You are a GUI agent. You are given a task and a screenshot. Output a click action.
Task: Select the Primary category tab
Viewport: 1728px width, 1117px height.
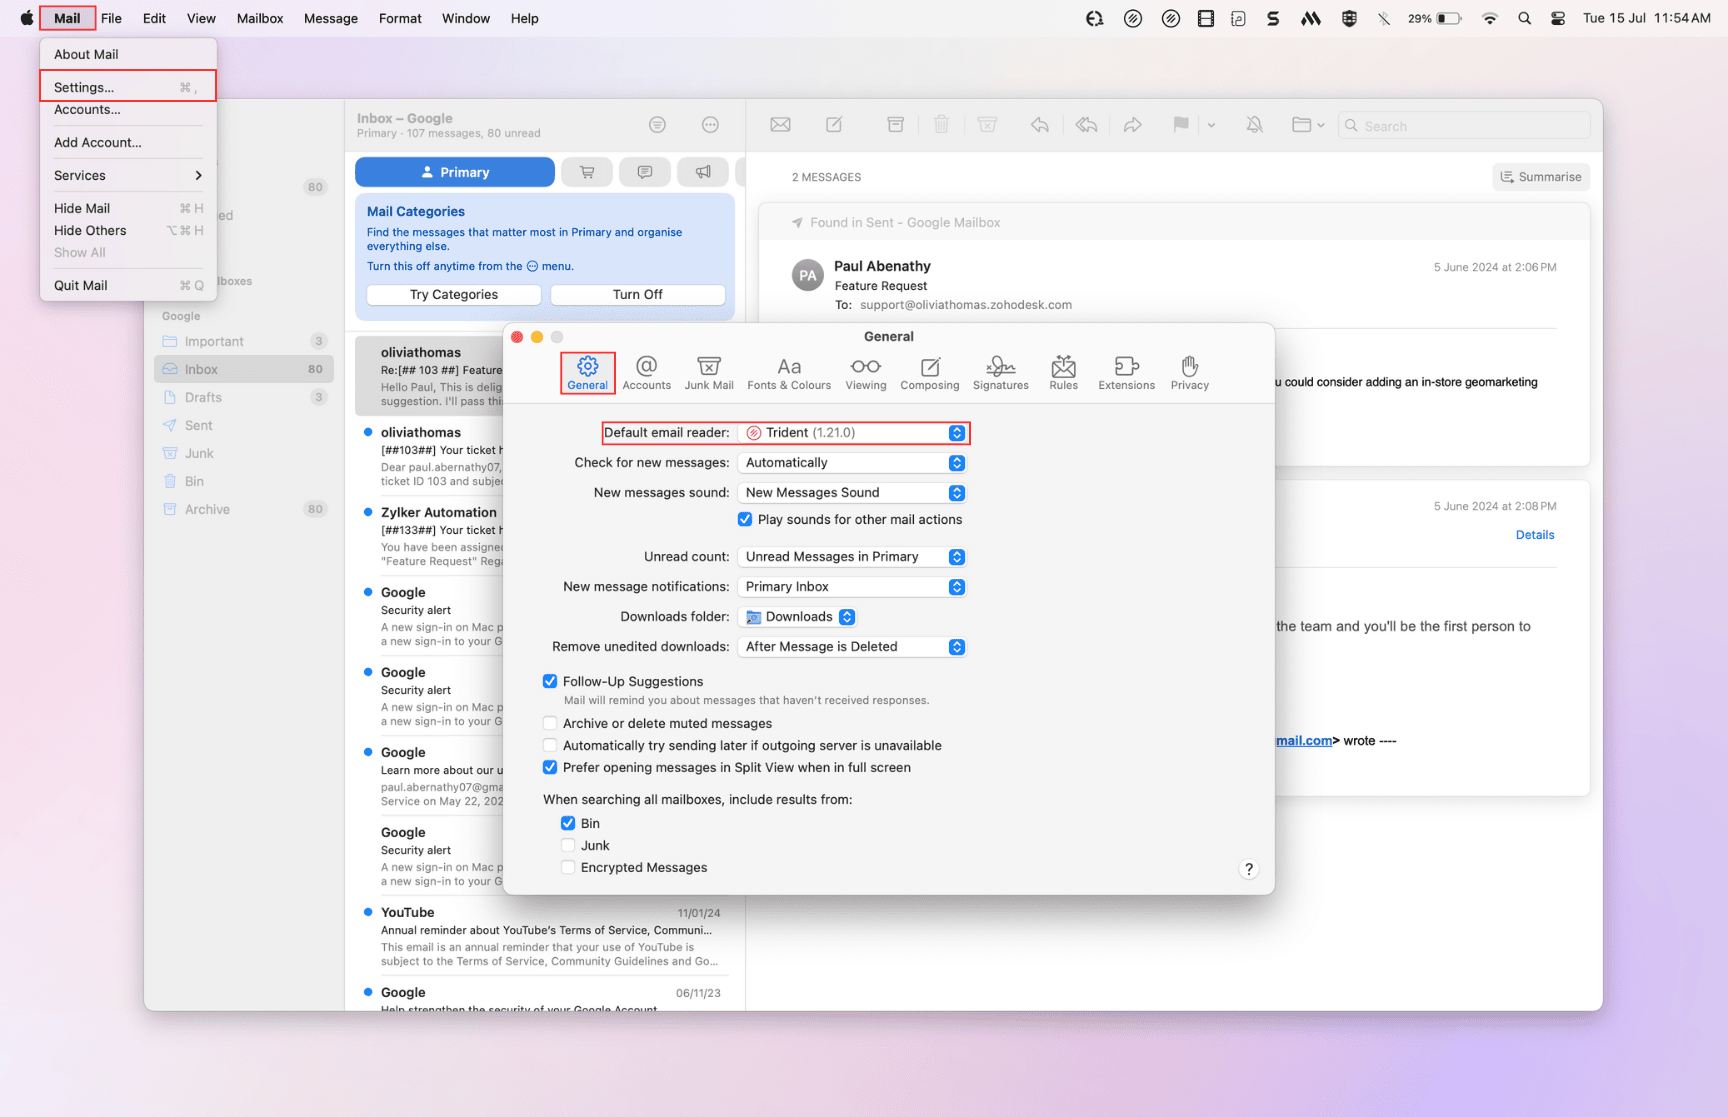point(455,172)
